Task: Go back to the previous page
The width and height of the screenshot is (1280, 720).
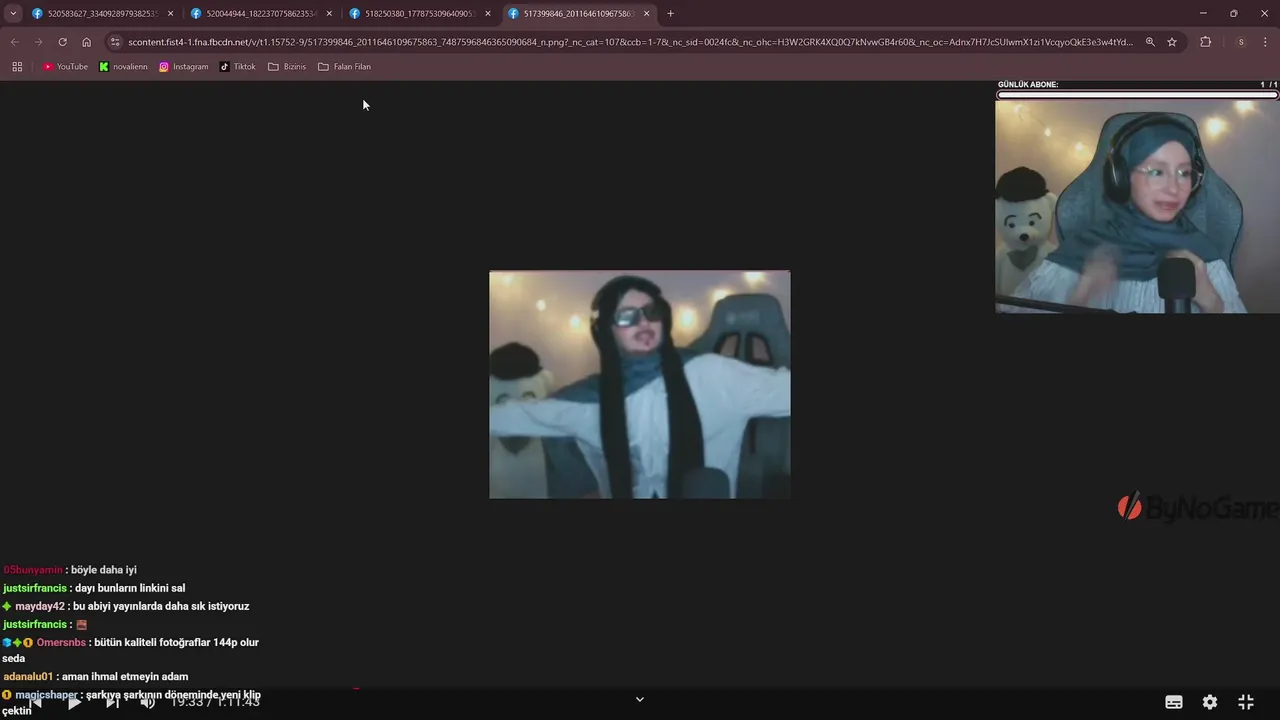Action: [14, 42]
